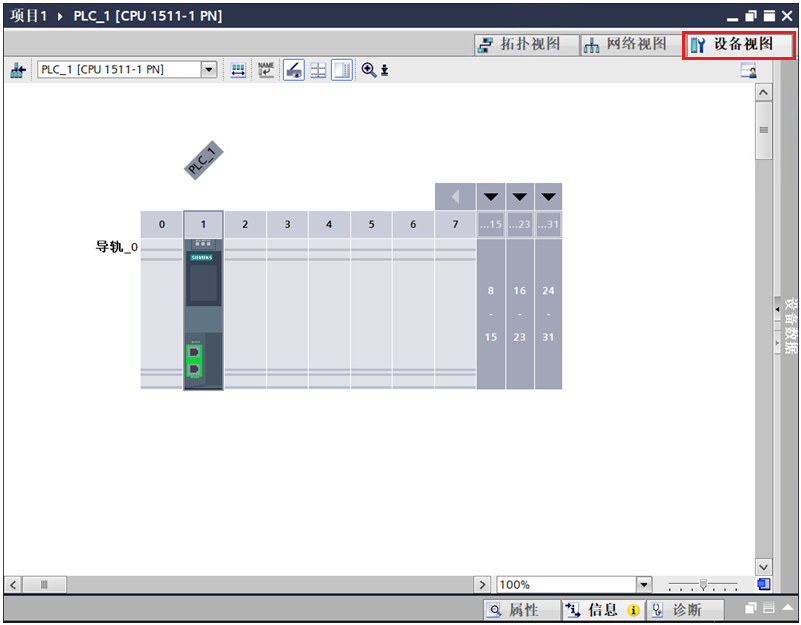Viewport: 801px width, 625px height.
Task: Click the PLC_1 name label tag
Action: [203, 160]
